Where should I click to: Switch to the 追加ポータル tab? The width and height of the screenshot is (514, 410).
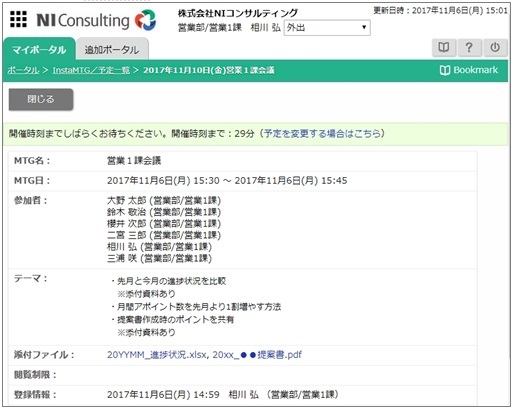point(112,50)
